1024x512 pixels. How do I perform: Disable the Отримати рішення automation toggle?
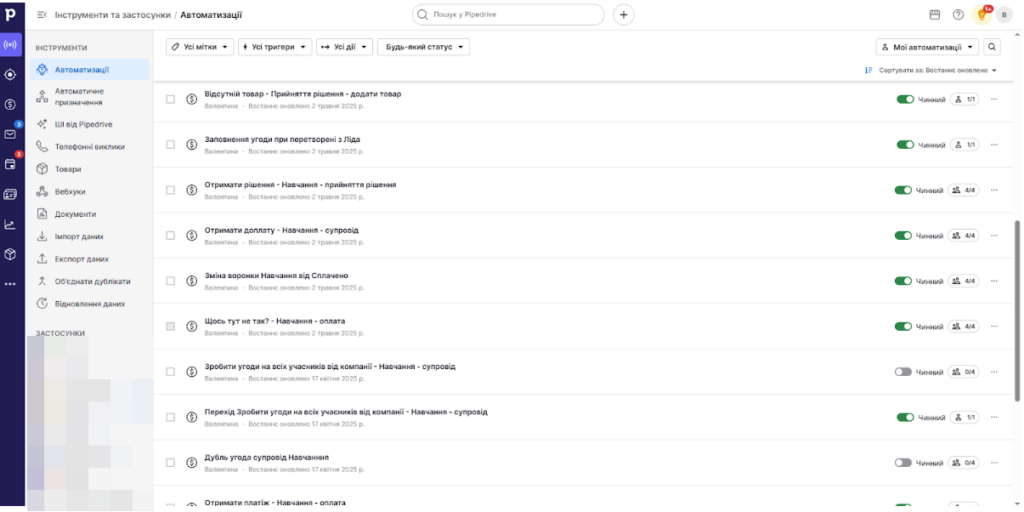click(x=903, y=190)
